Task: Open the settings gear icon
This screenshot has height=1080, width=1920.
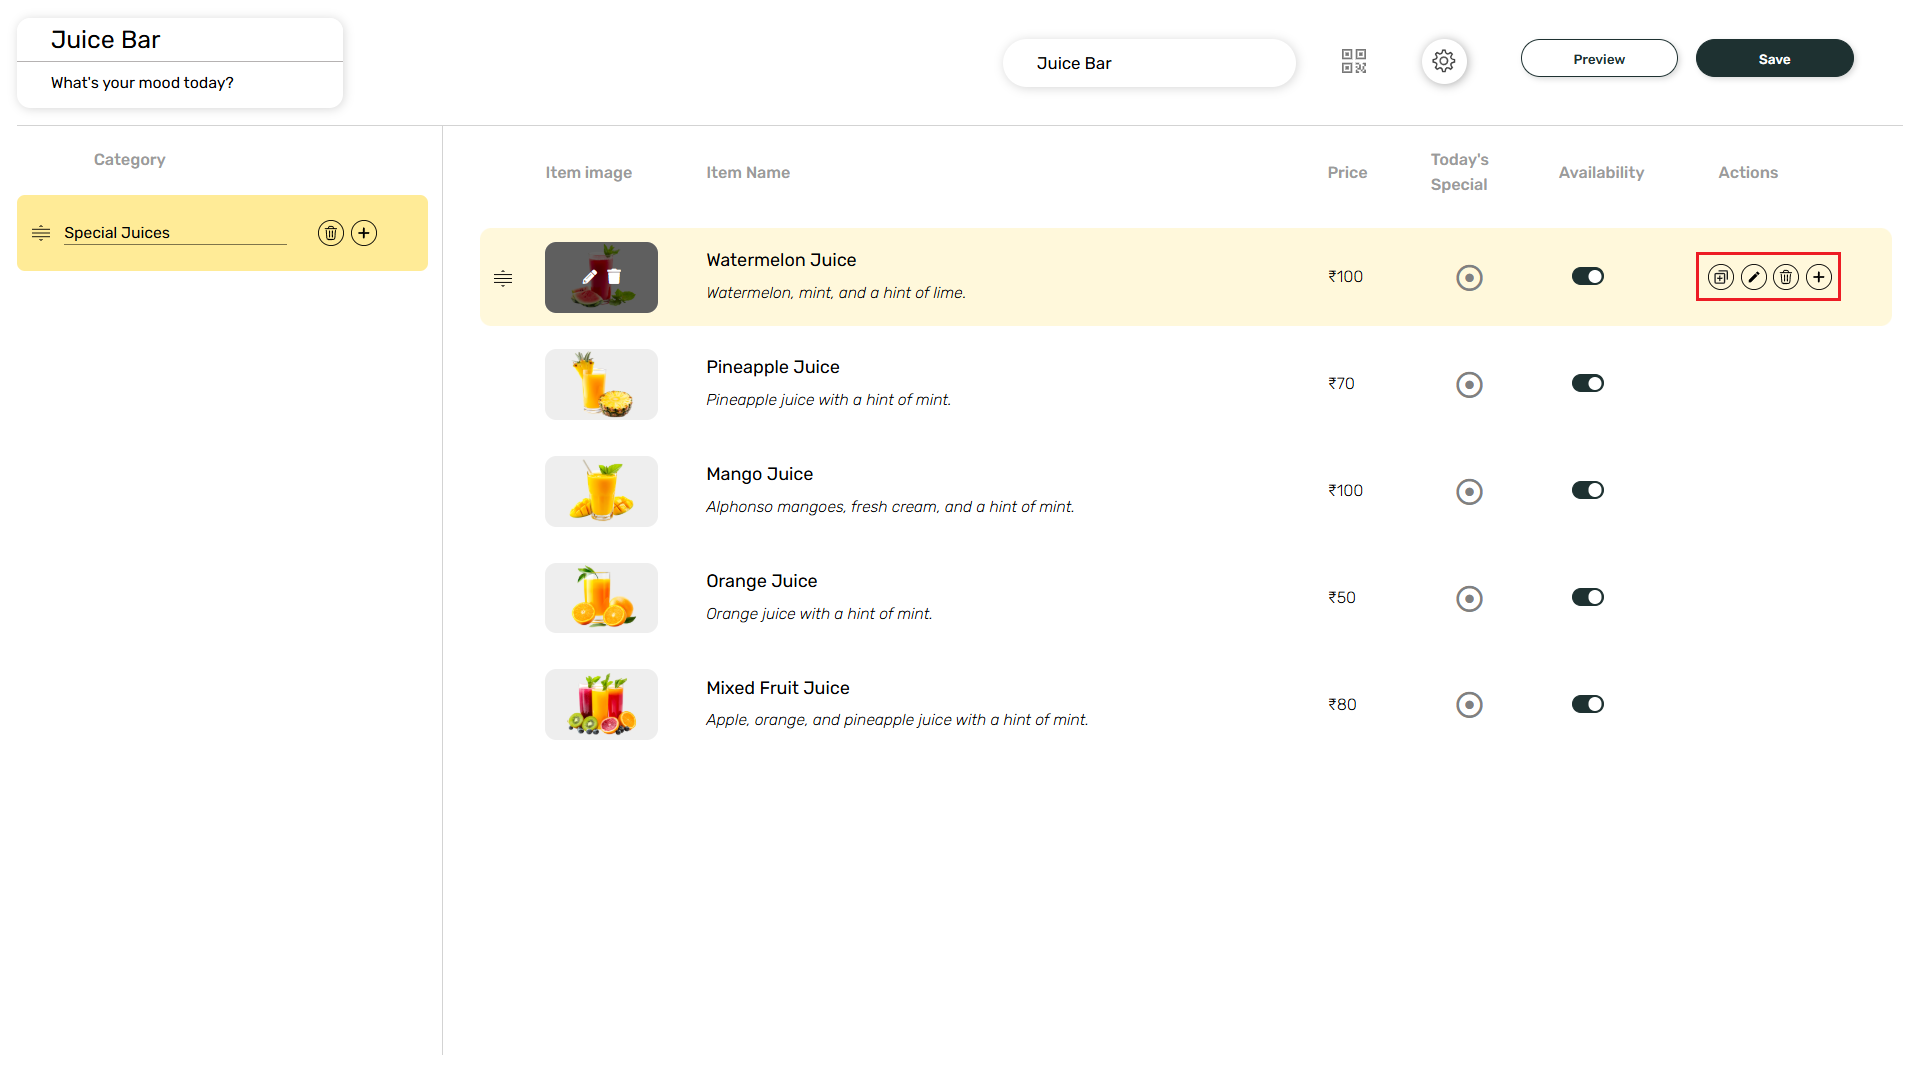Action: (1444, 61)
